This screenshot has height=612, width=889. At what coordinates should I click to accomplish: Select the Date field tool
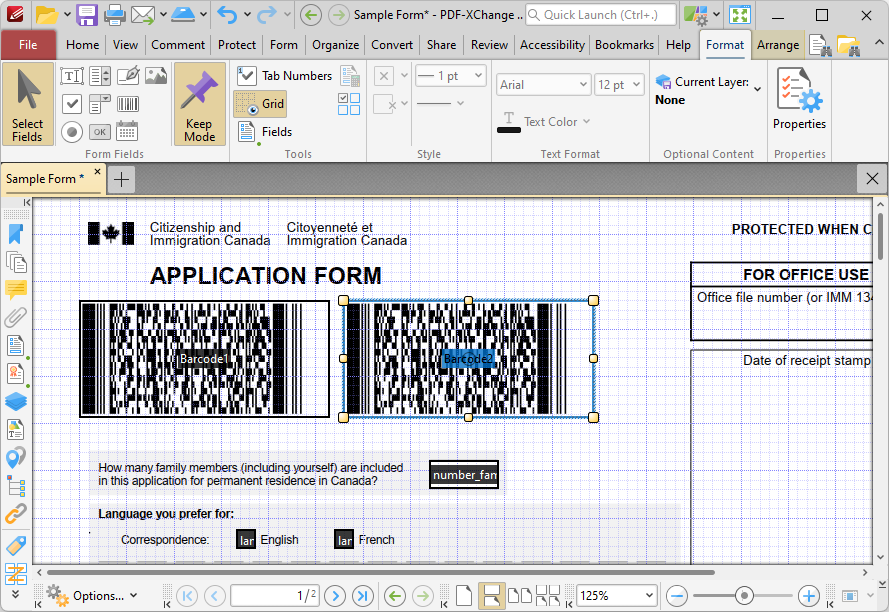(127, 131)
